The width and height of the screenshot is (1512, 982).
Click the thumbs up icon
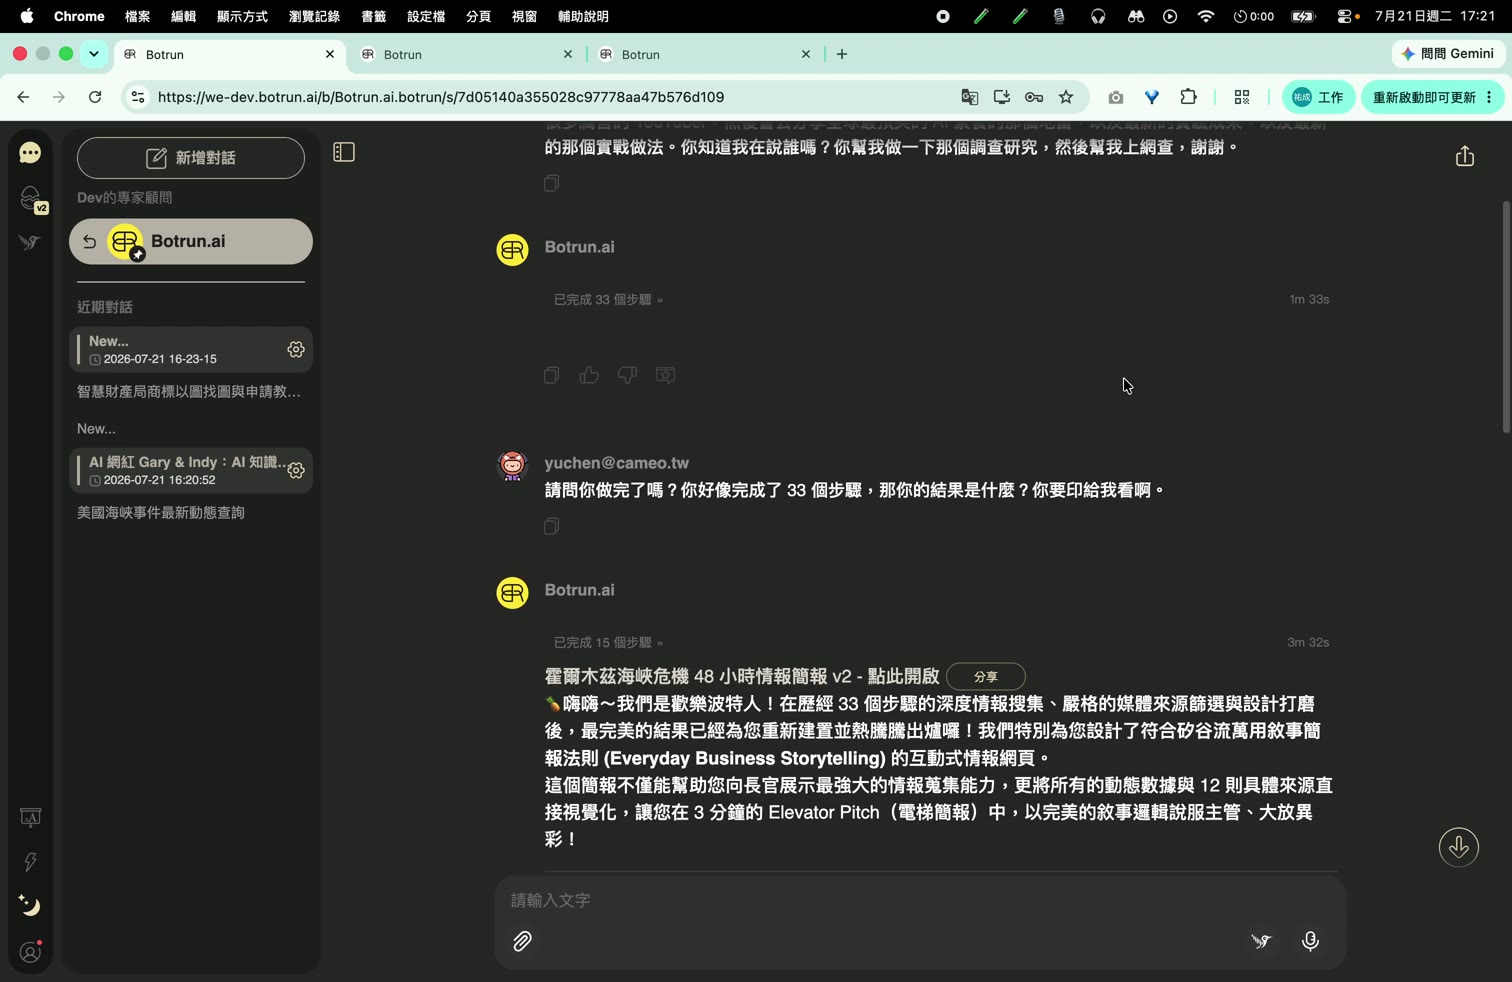point(589,375)
